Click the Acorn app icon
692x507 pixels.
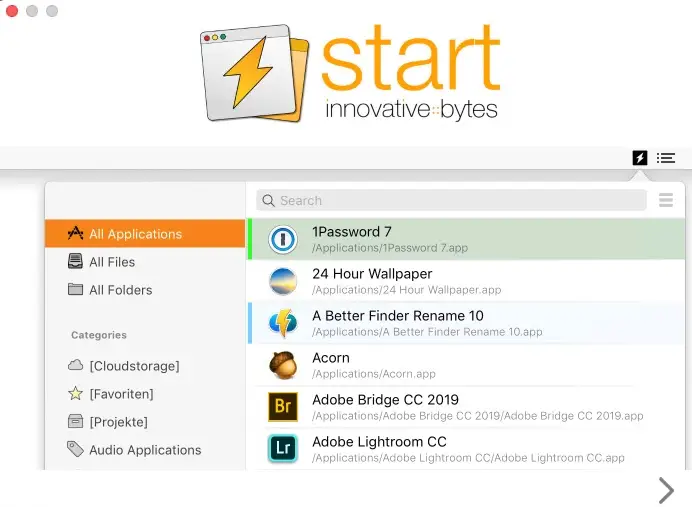(x=283, y=365)
